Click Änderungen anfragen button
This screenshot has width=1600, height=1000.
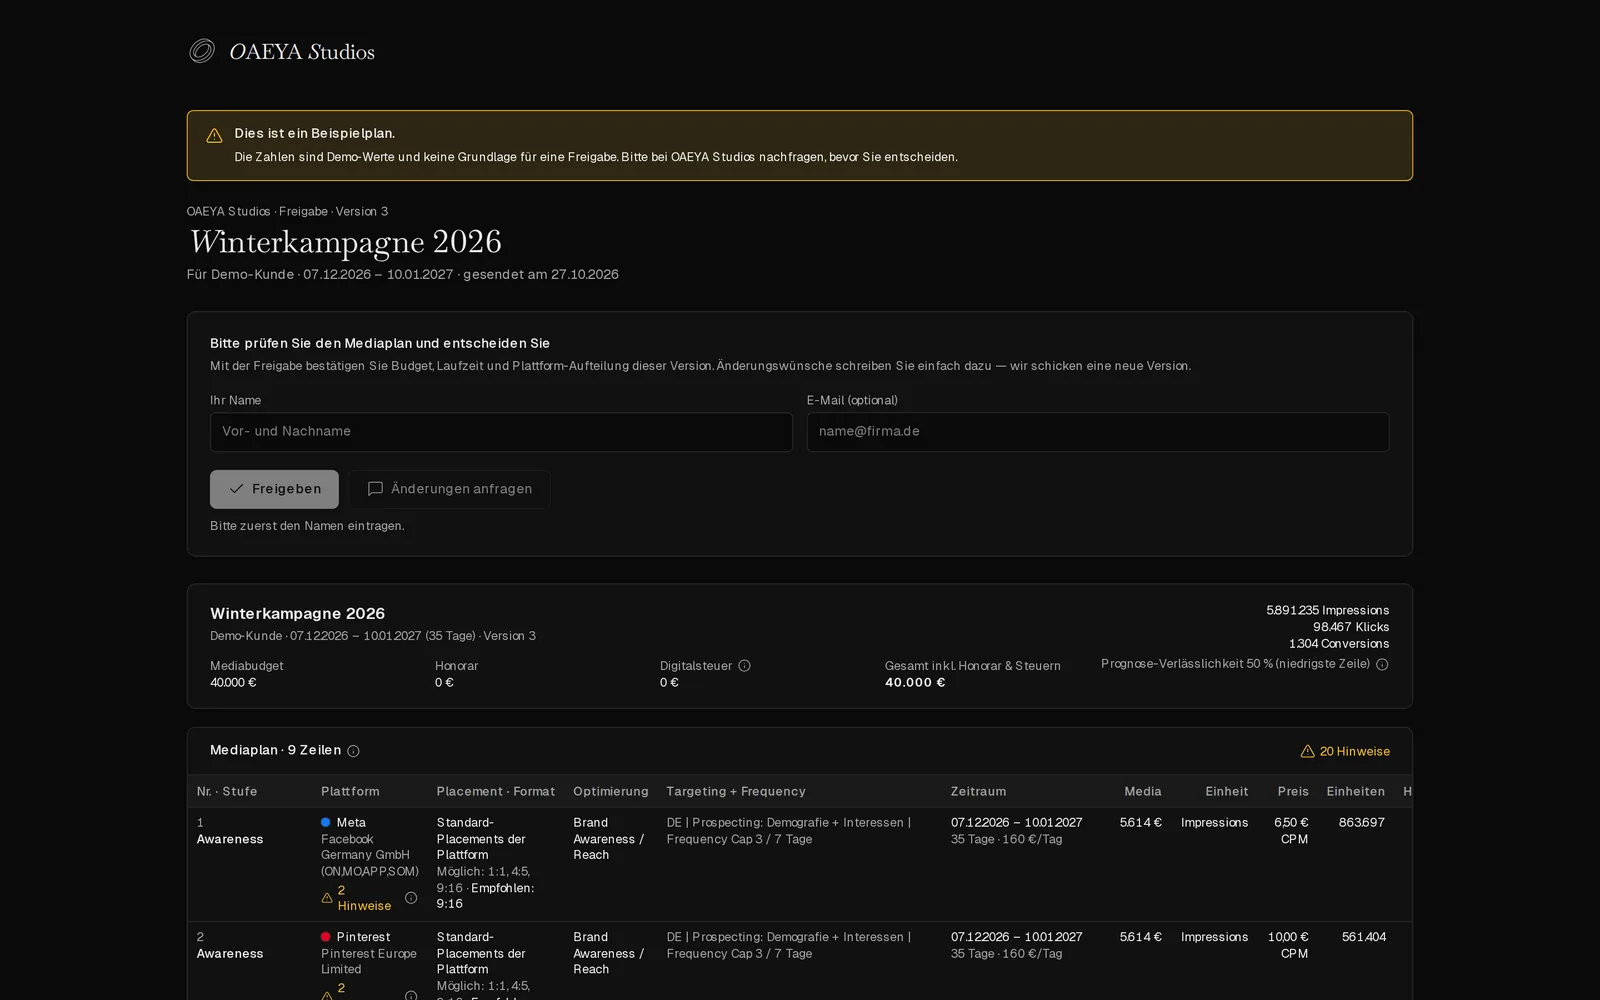[x=449, y=489]
